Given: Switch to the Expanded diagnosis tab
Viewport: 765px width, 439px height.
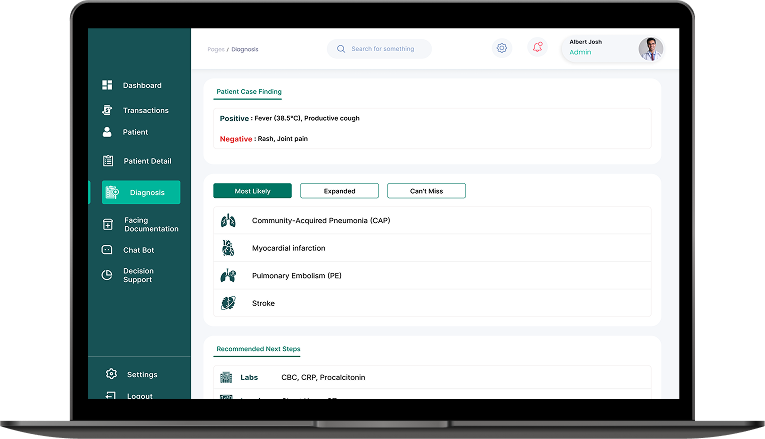Looking at the screenshot, I should [339, 191].
